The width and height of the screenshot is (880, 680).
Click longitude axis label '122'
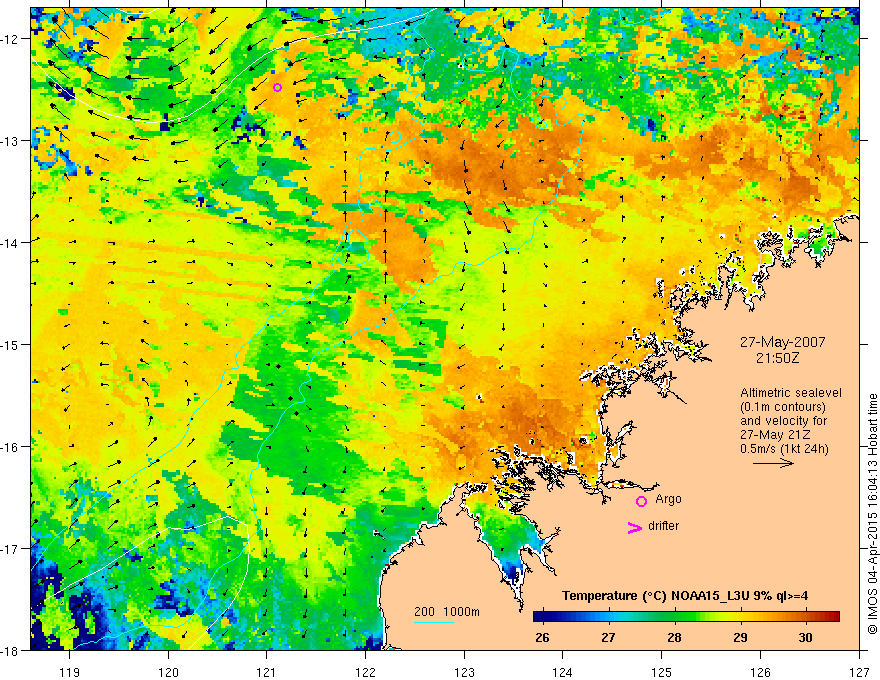(365, 672)
